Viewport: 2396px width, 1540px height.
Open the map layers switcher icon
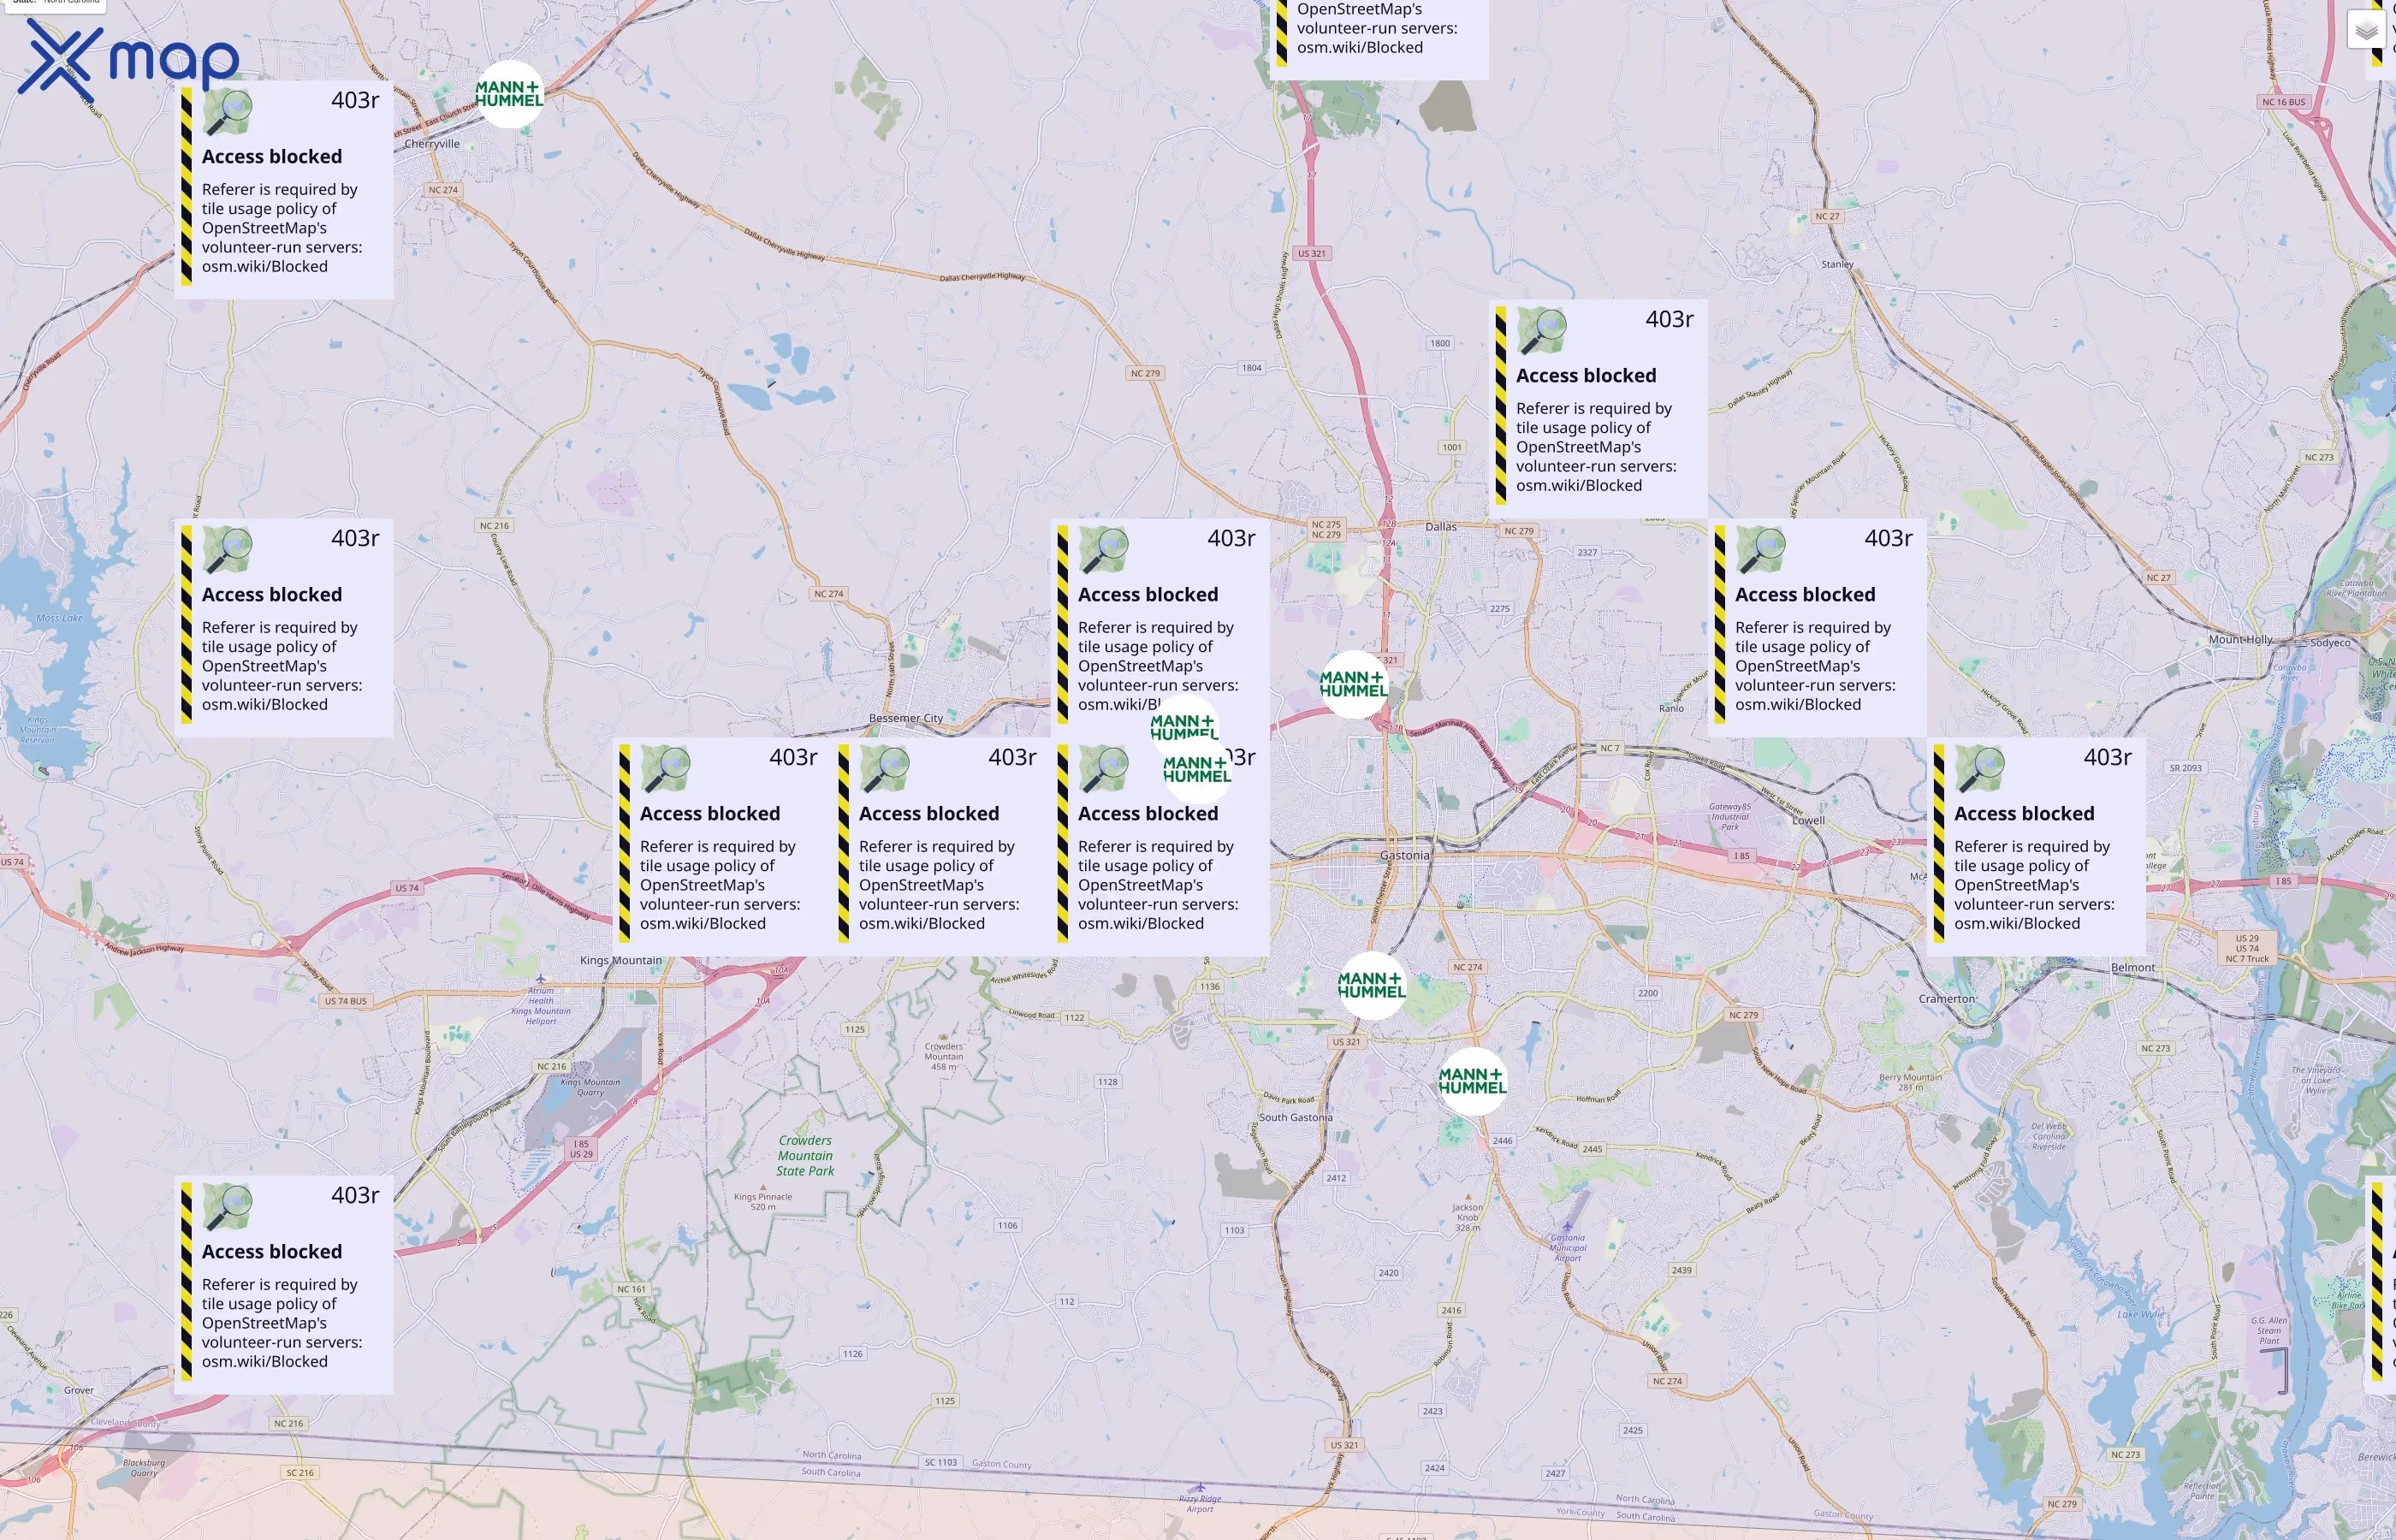click(2365, 30)
